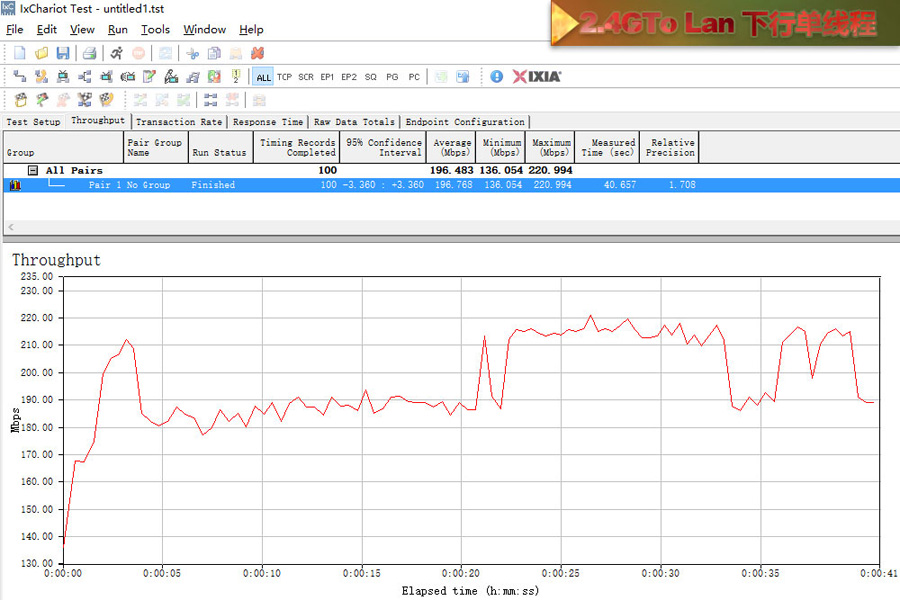Click the scissors Cut icon
This screenshot has height=600, width=900.
coord(192,53)
